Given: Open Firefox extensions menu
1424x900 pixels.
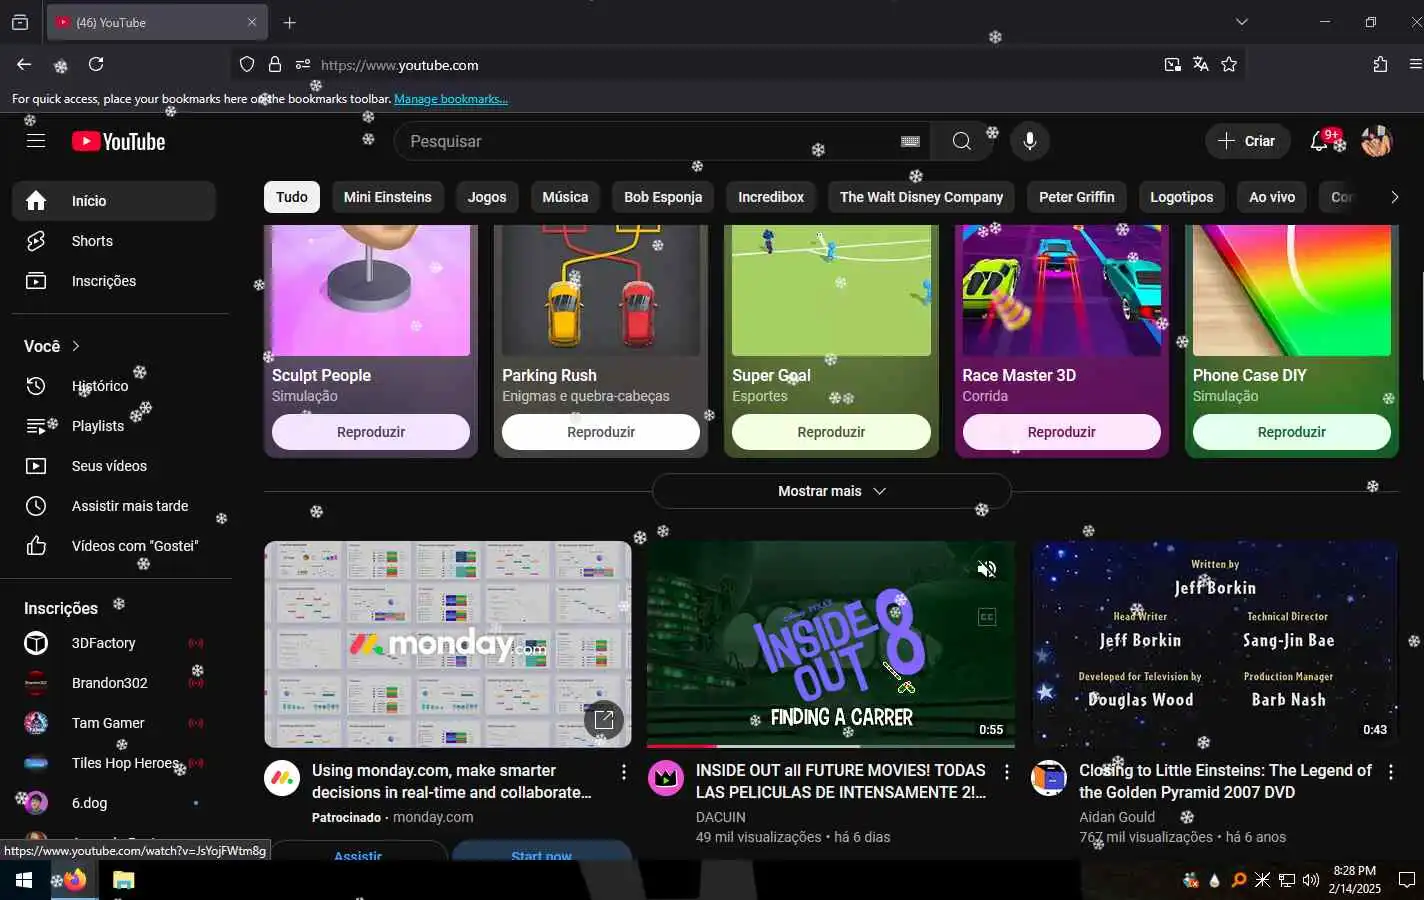Looking at the screenshot, I should tap(1380, 64).
